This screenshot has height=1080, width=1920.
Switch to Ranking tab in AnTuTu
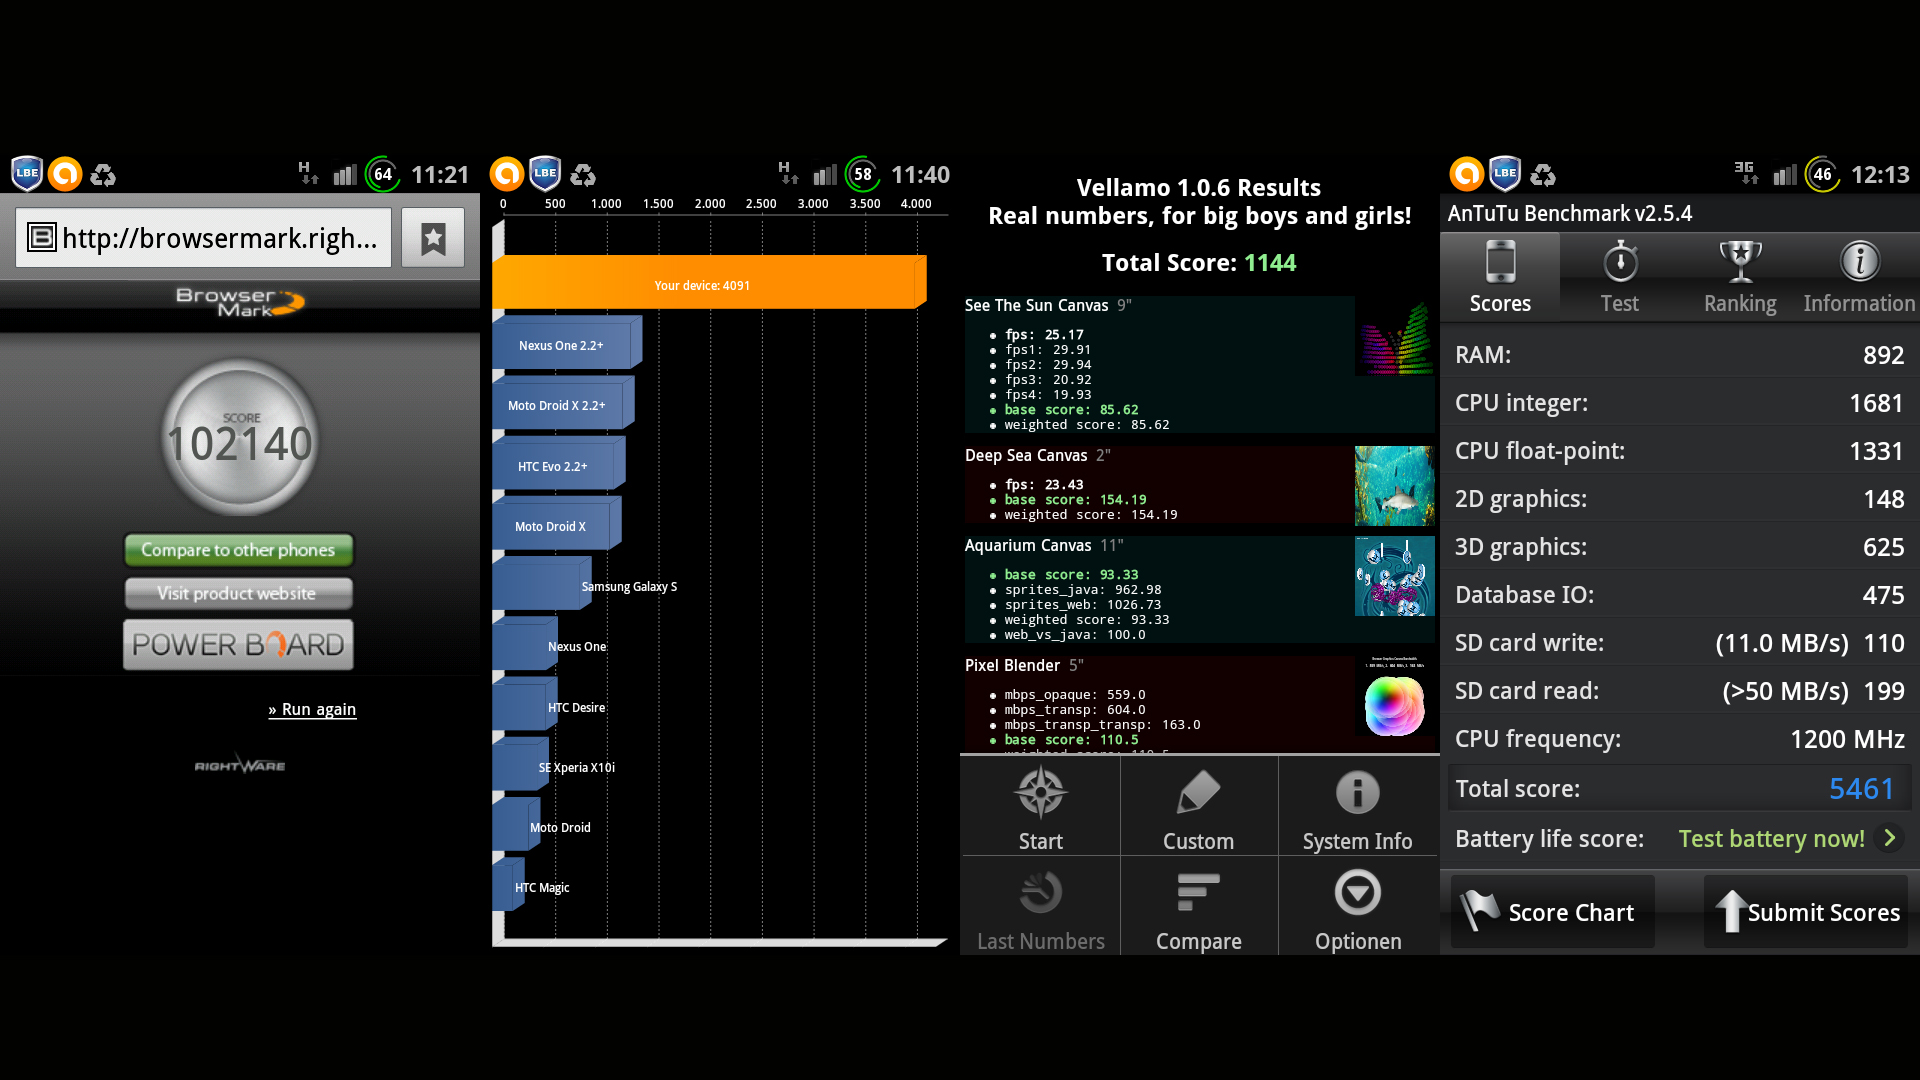[1740, 277]
